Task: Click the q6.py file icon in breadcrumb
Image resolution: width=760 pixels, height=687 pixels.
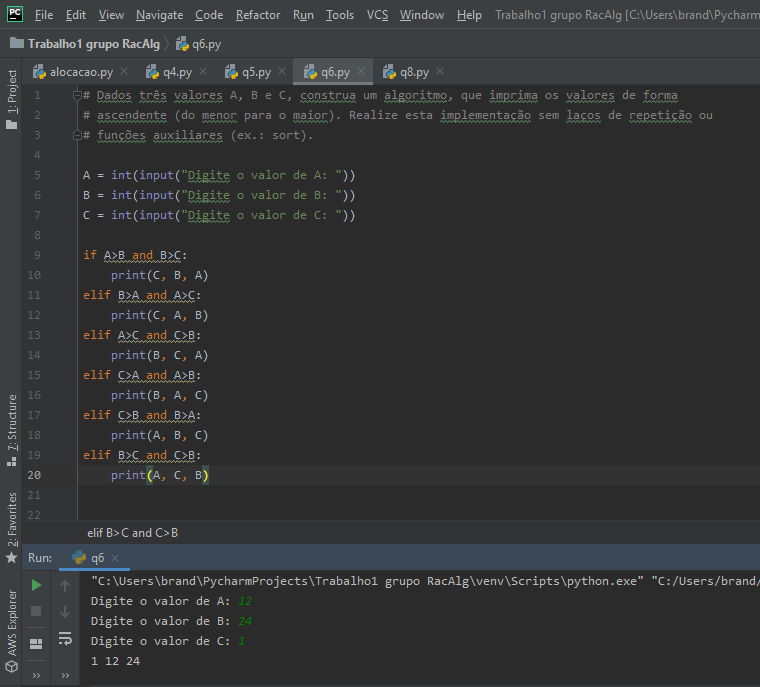Action: pyautogui.click(x=182, y=44)
